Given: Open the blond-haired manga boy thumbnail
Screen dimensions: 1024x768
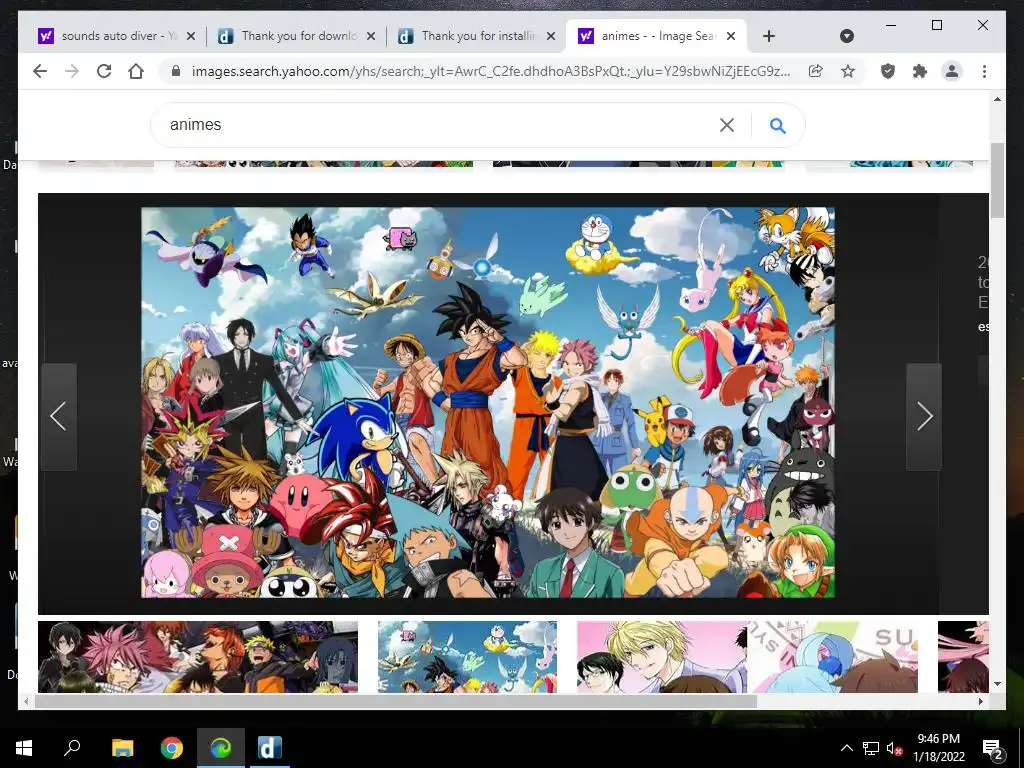Looking at the screenshot, I should (662, 656).
